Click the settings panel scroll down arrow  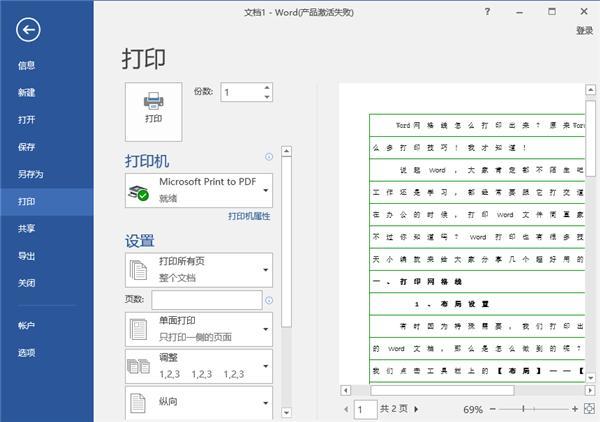[286, 413]
